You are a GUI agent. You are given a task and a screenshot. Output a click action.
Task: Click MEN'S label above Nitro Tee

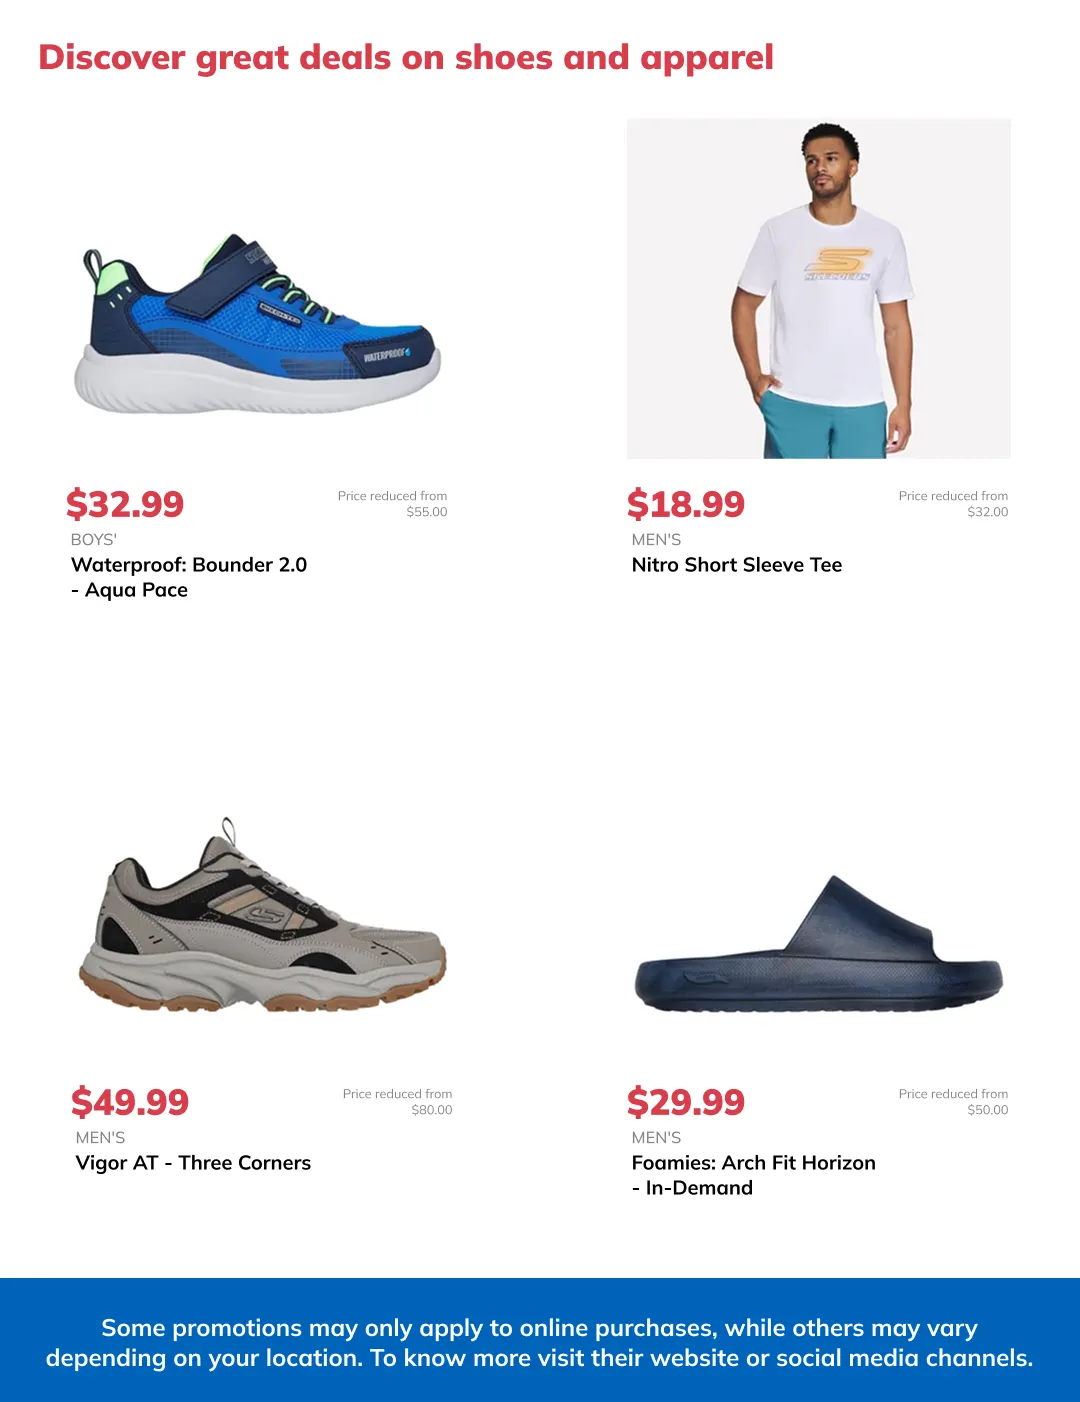656,539
